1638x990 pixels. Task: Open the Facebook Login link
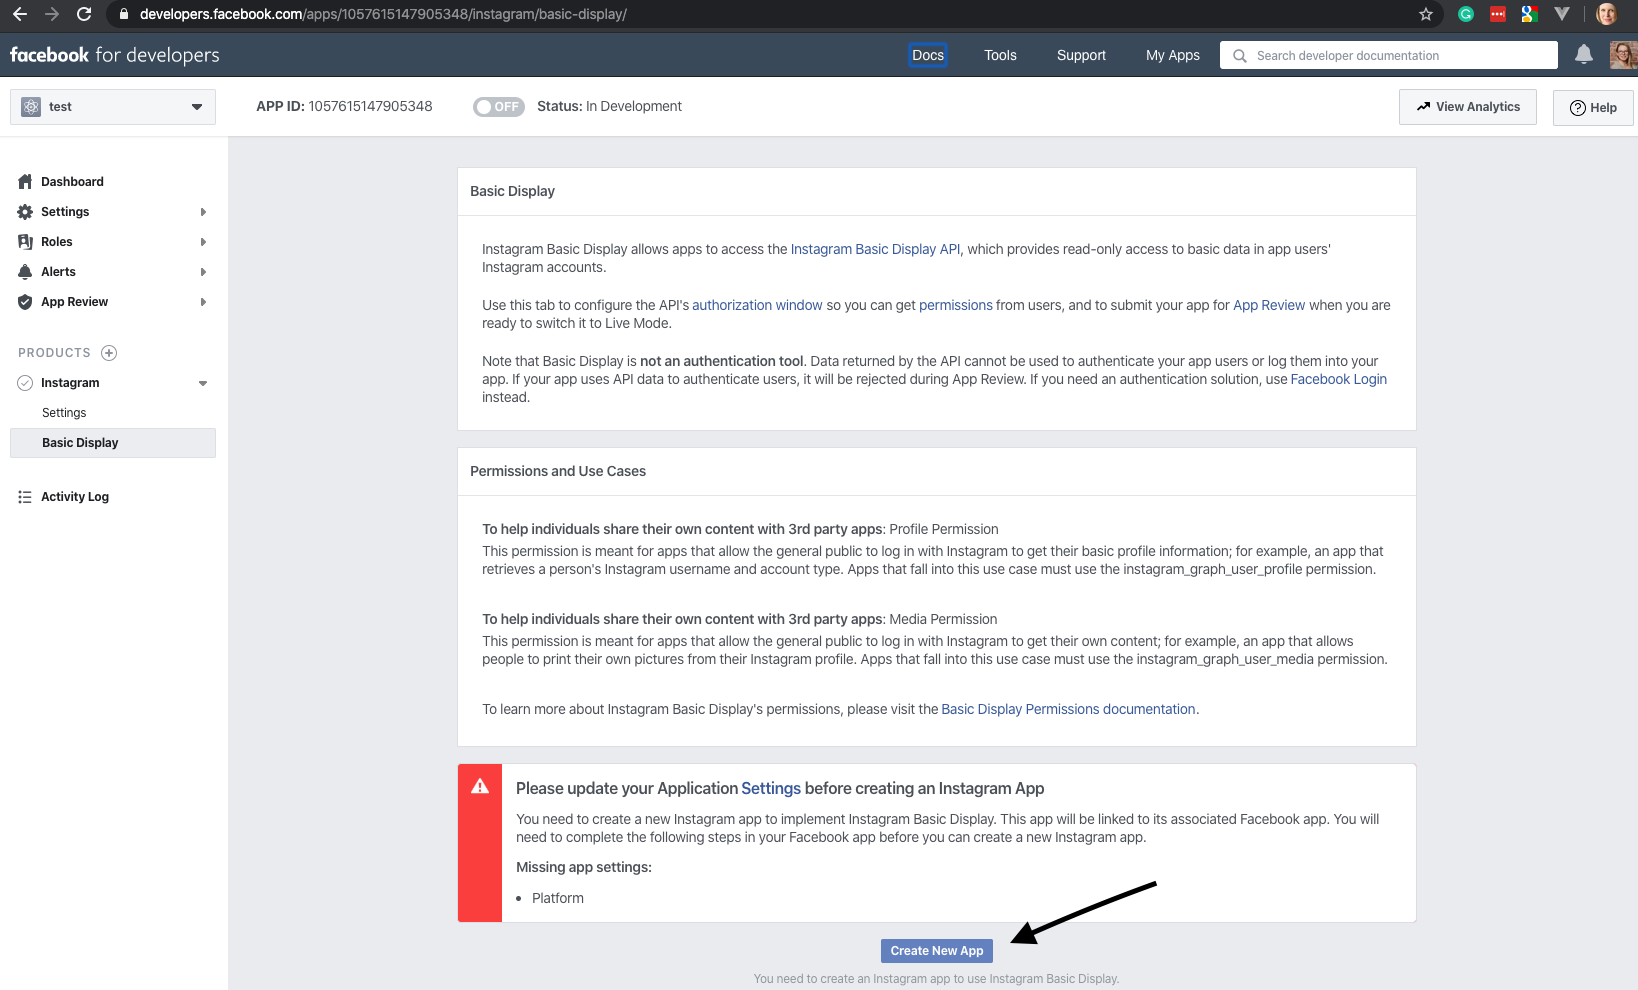point(1339,379)
